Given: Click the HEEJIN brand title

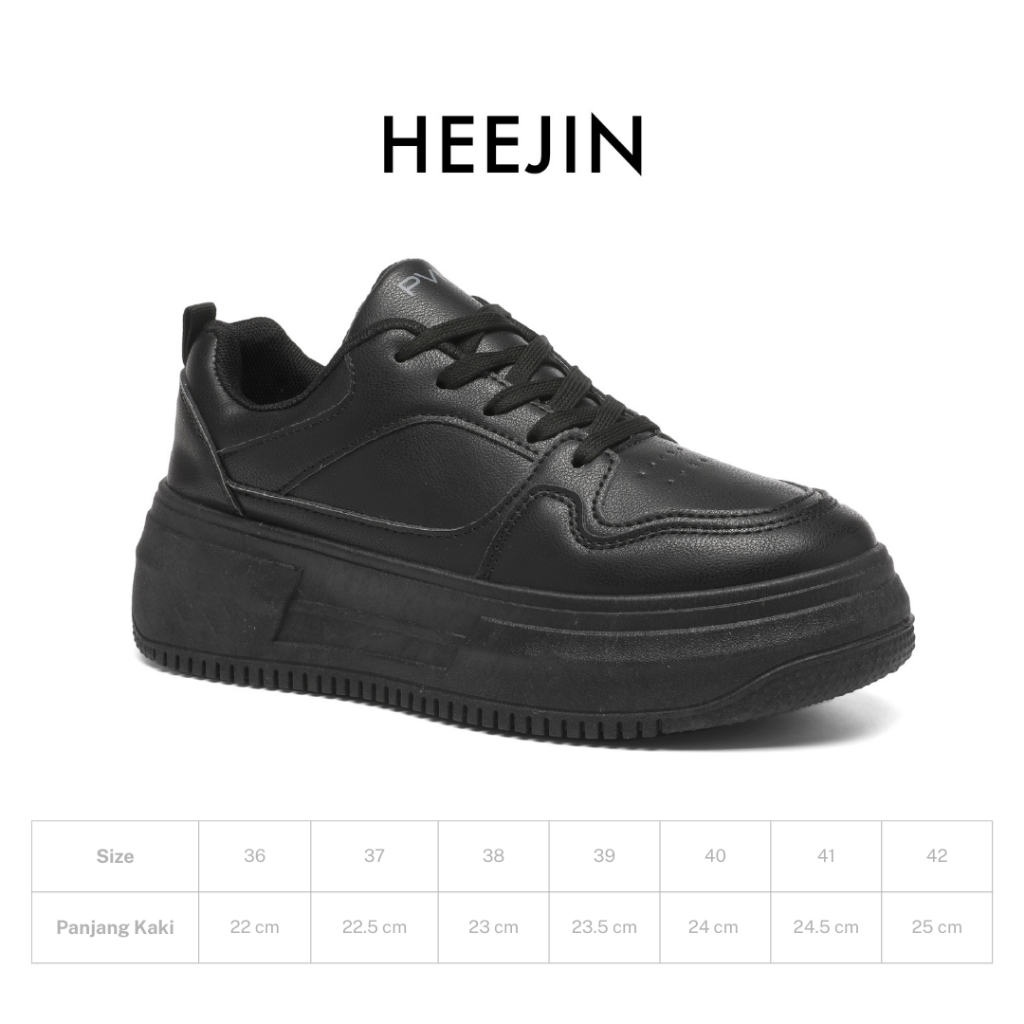Looking at the screenshot, I should (513, 144).
